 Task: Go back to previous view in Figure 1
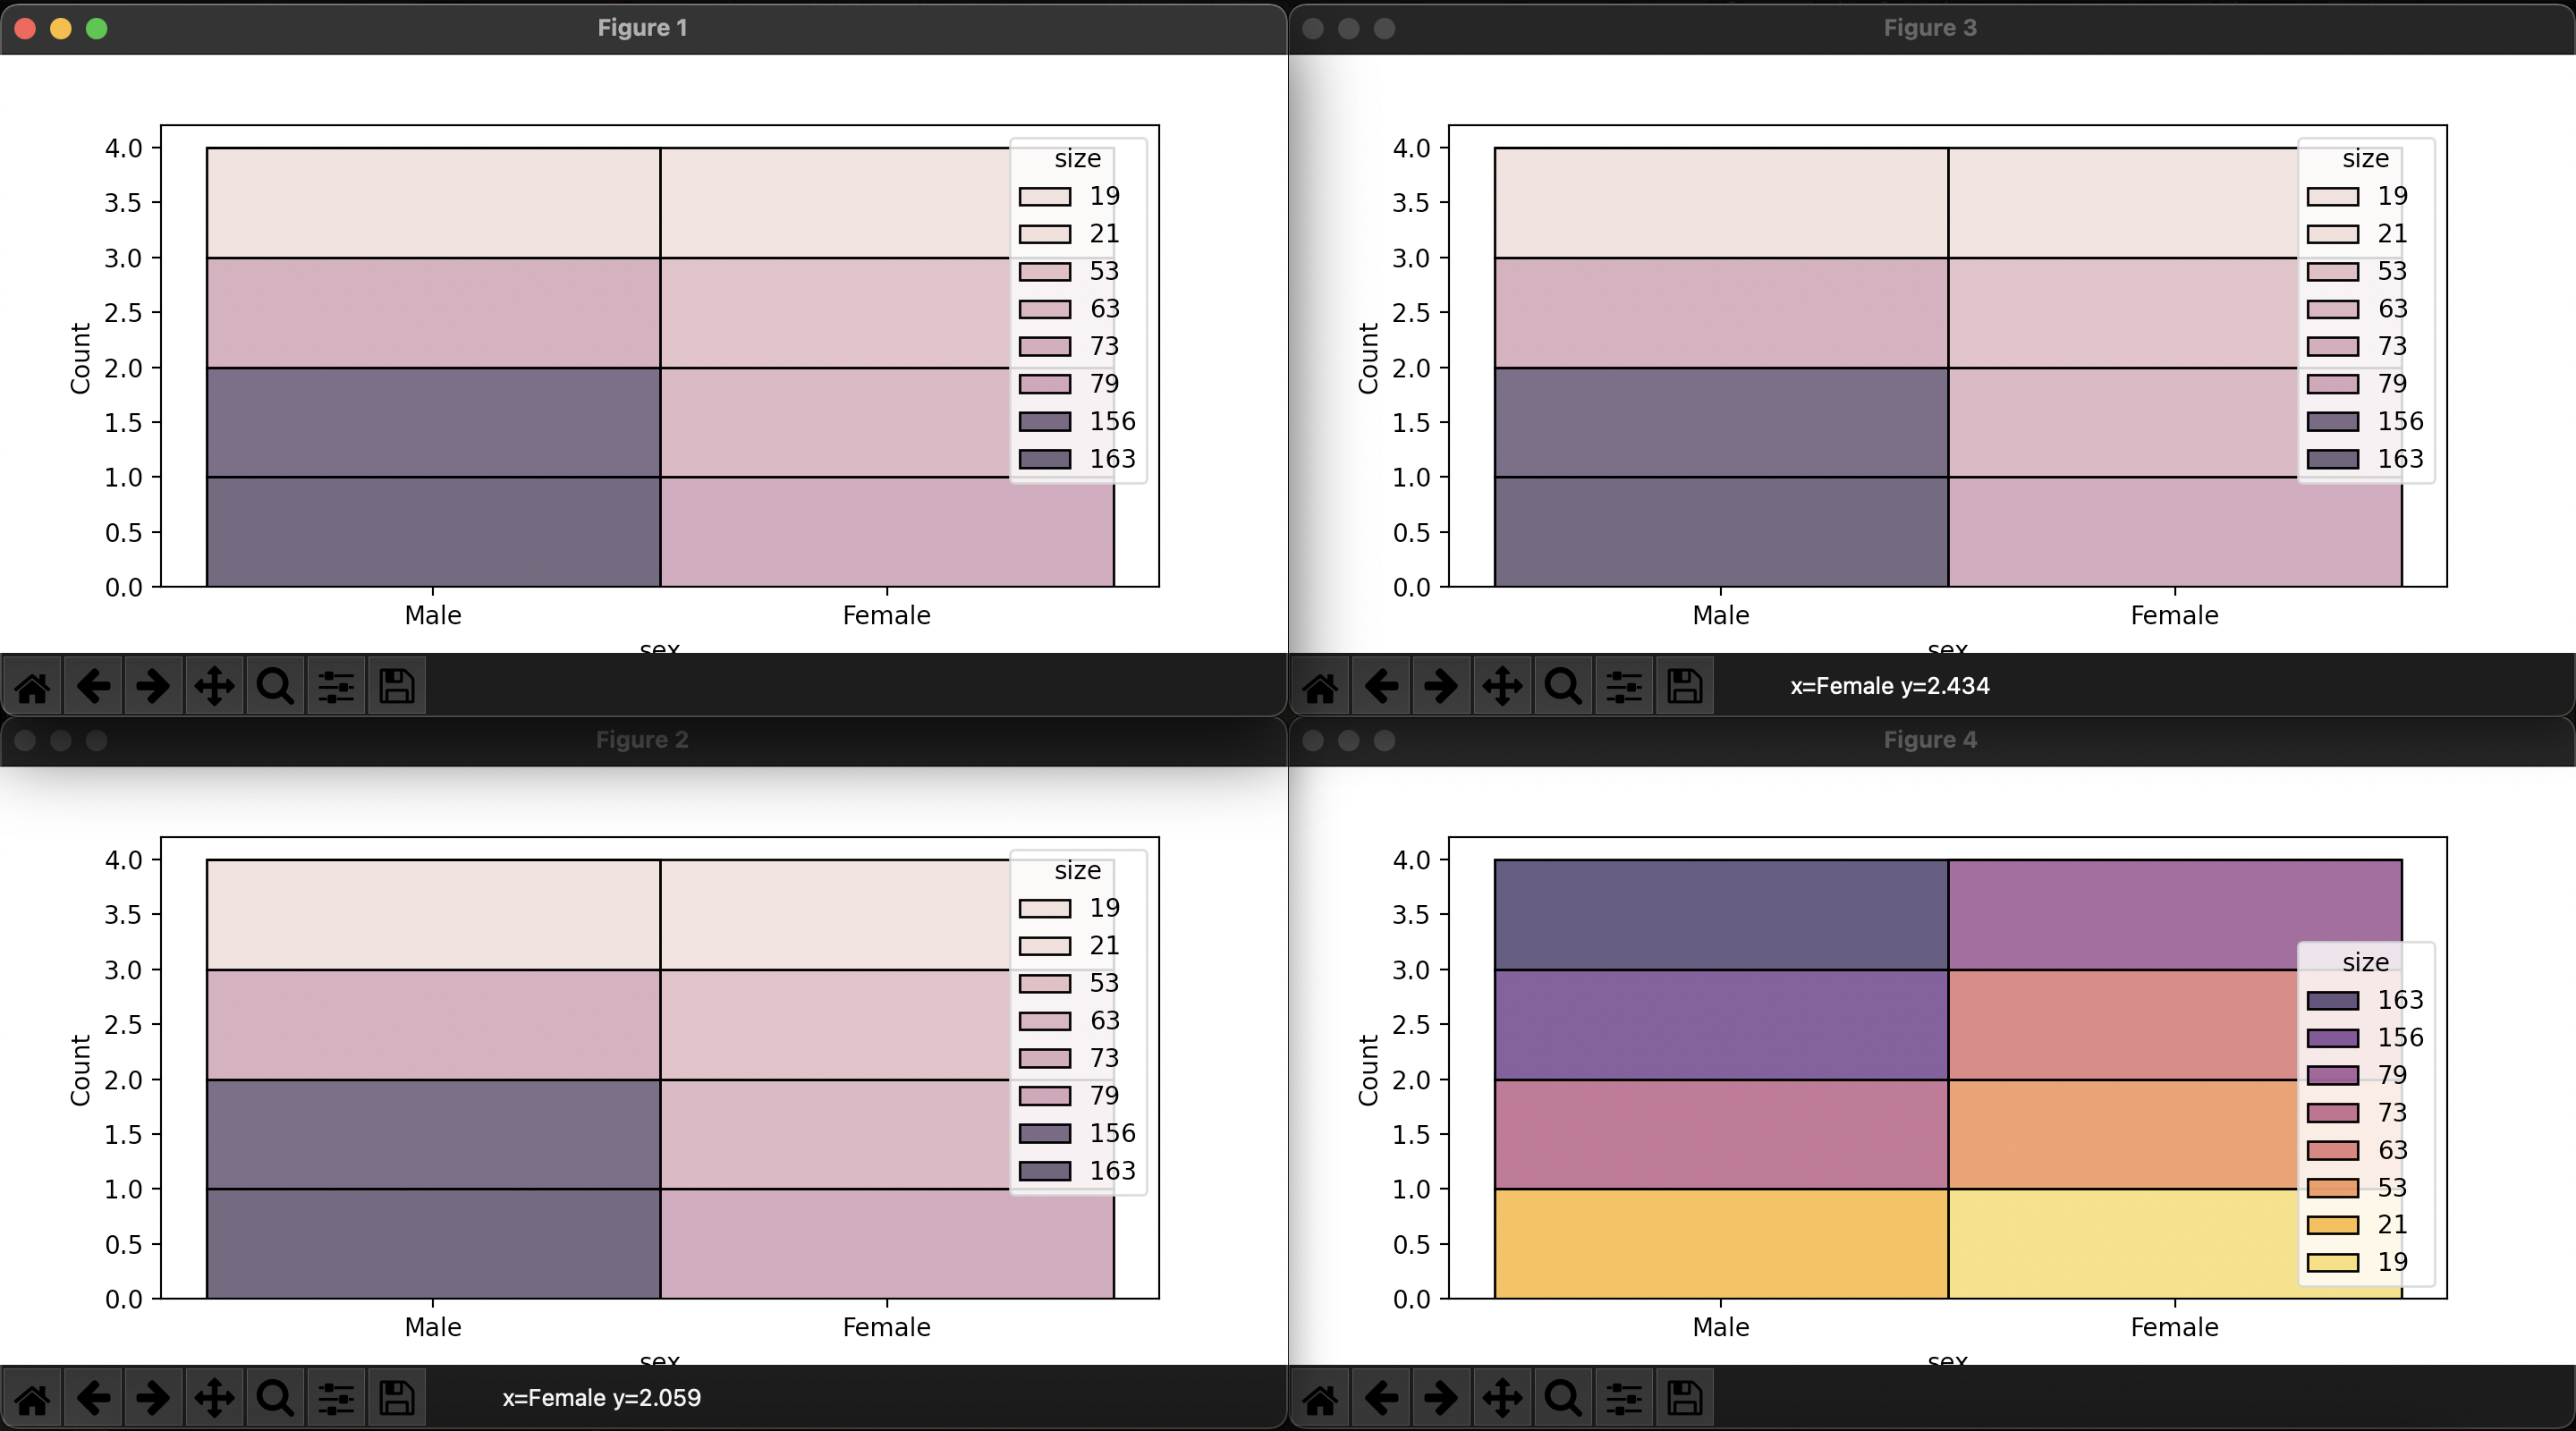coord(93,685)
